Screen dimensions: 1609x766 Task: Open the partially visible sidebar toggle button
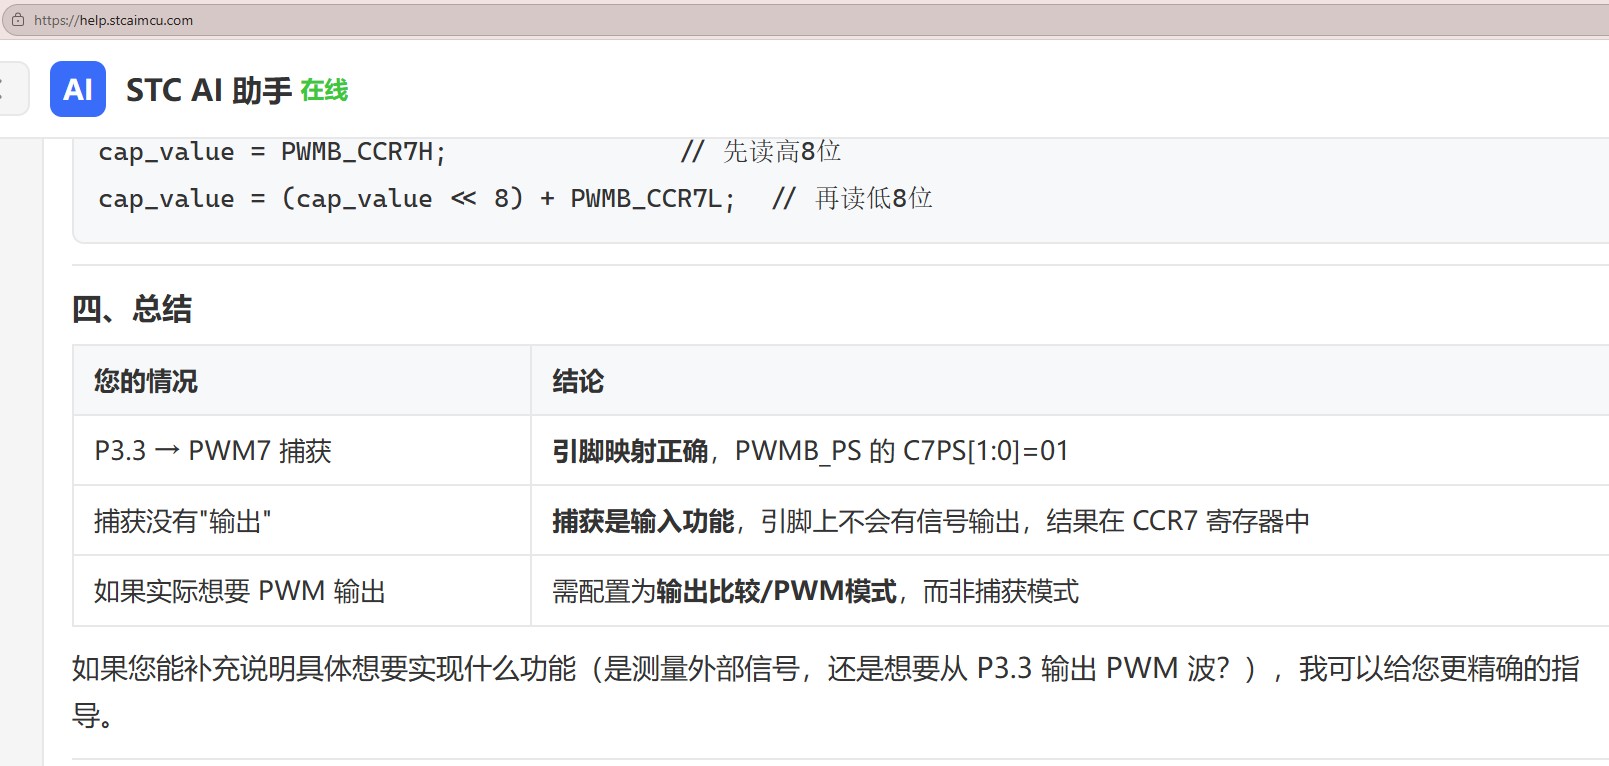pos(12,89)
